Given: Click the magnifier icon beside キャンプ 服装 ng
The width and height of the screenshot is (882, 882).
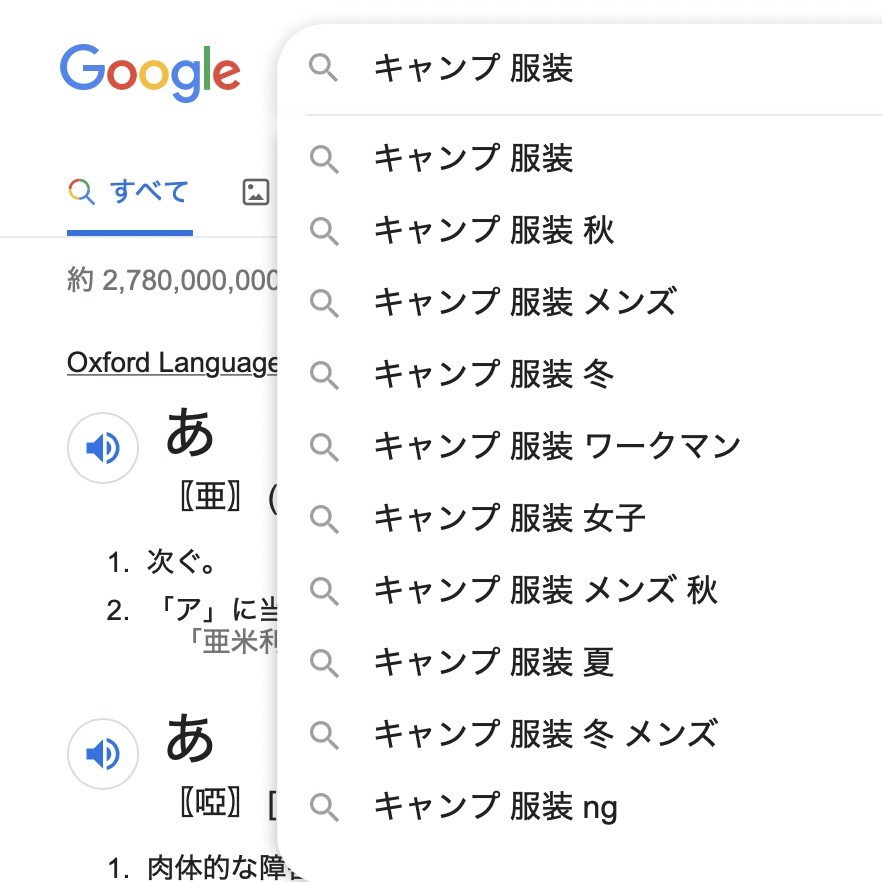Looking at the screenshot, I should (324, 806).
